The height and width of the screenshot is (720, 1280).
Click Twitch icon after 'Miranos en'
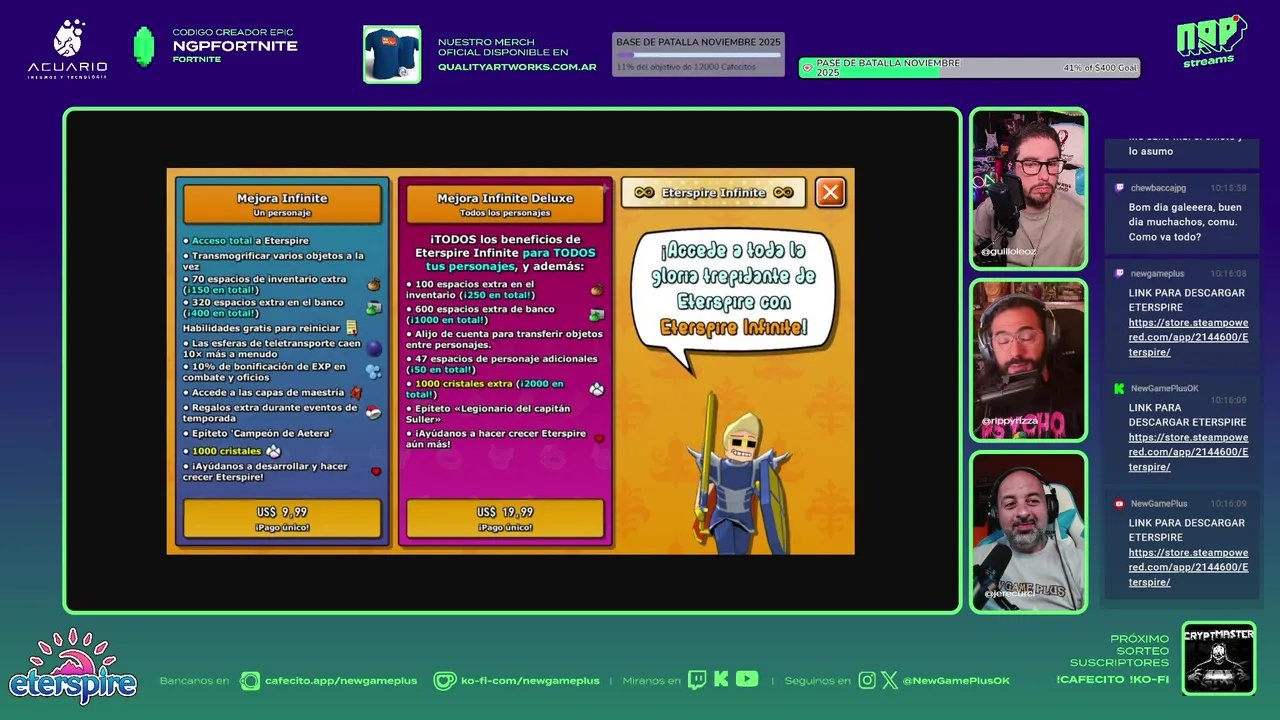pos(697,680)
